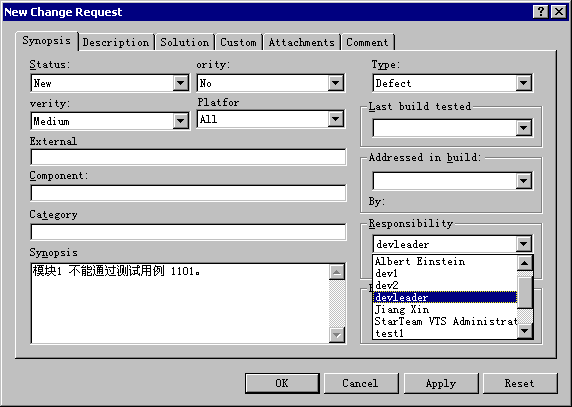Open the Comment tab

tap(367, 42)
